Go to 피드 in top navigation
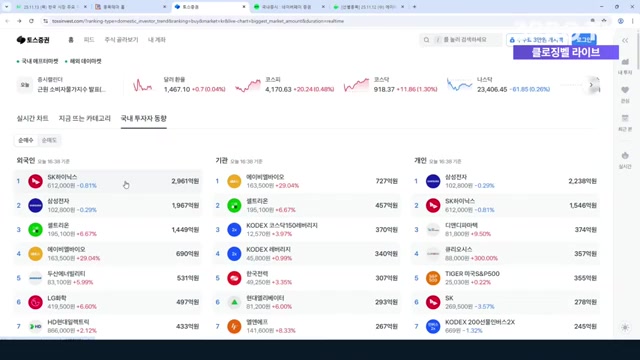The width and height of the screenshot is (640, 360). coord(89,40)
